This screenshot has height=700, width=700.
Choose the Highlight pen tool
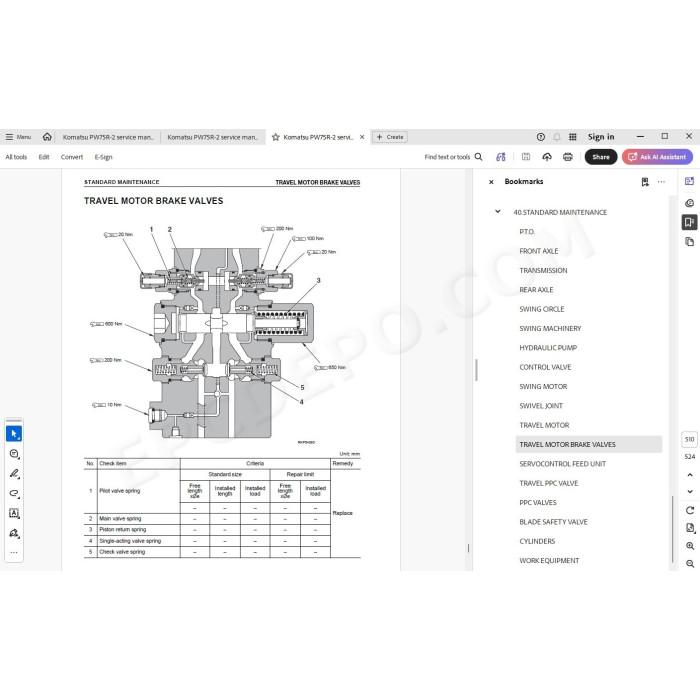(x=14, y=474)
